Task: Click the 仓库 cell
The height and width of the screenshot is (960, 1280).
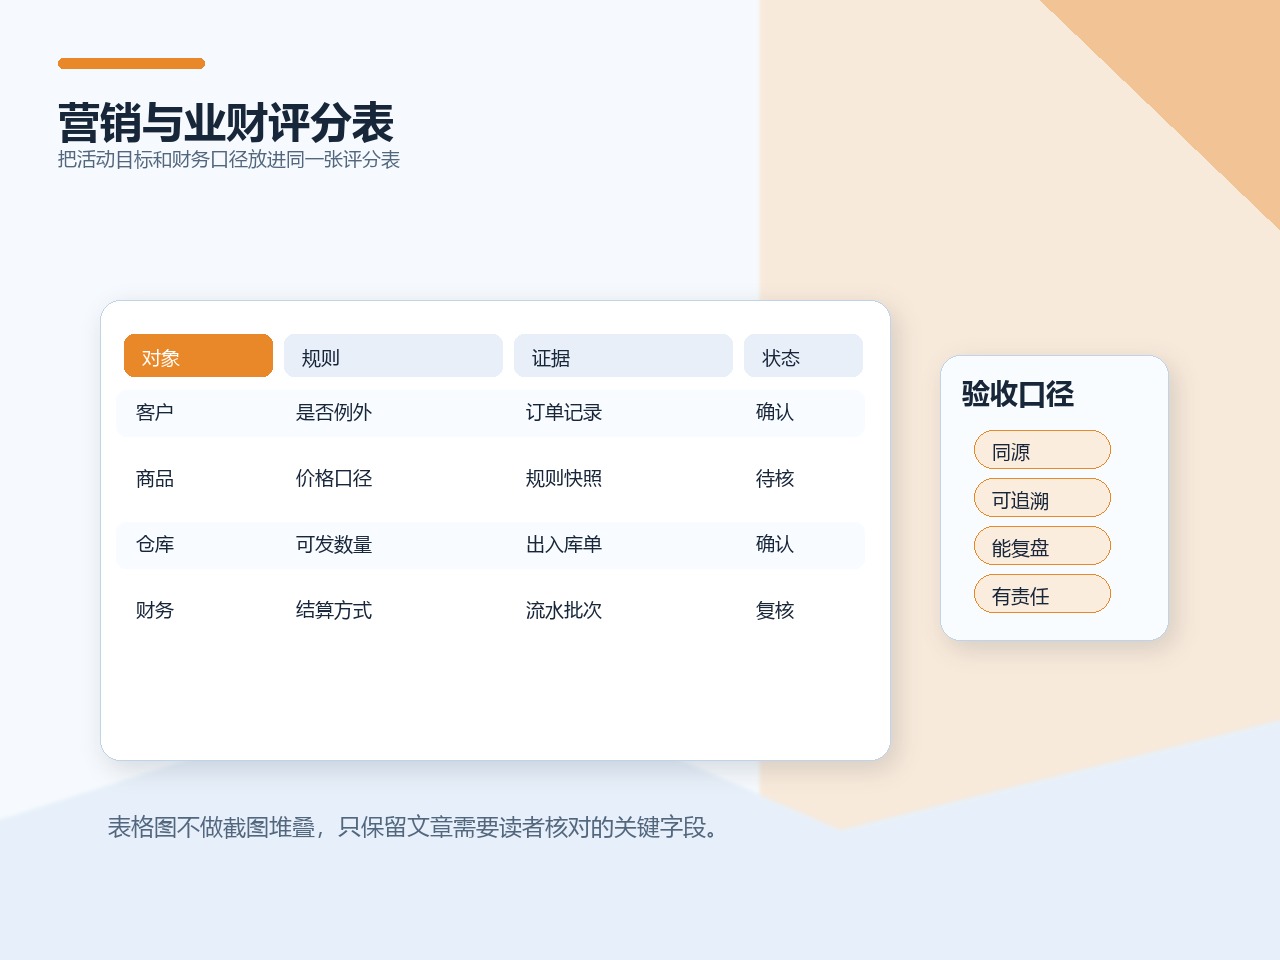Action: pos(155,544)
